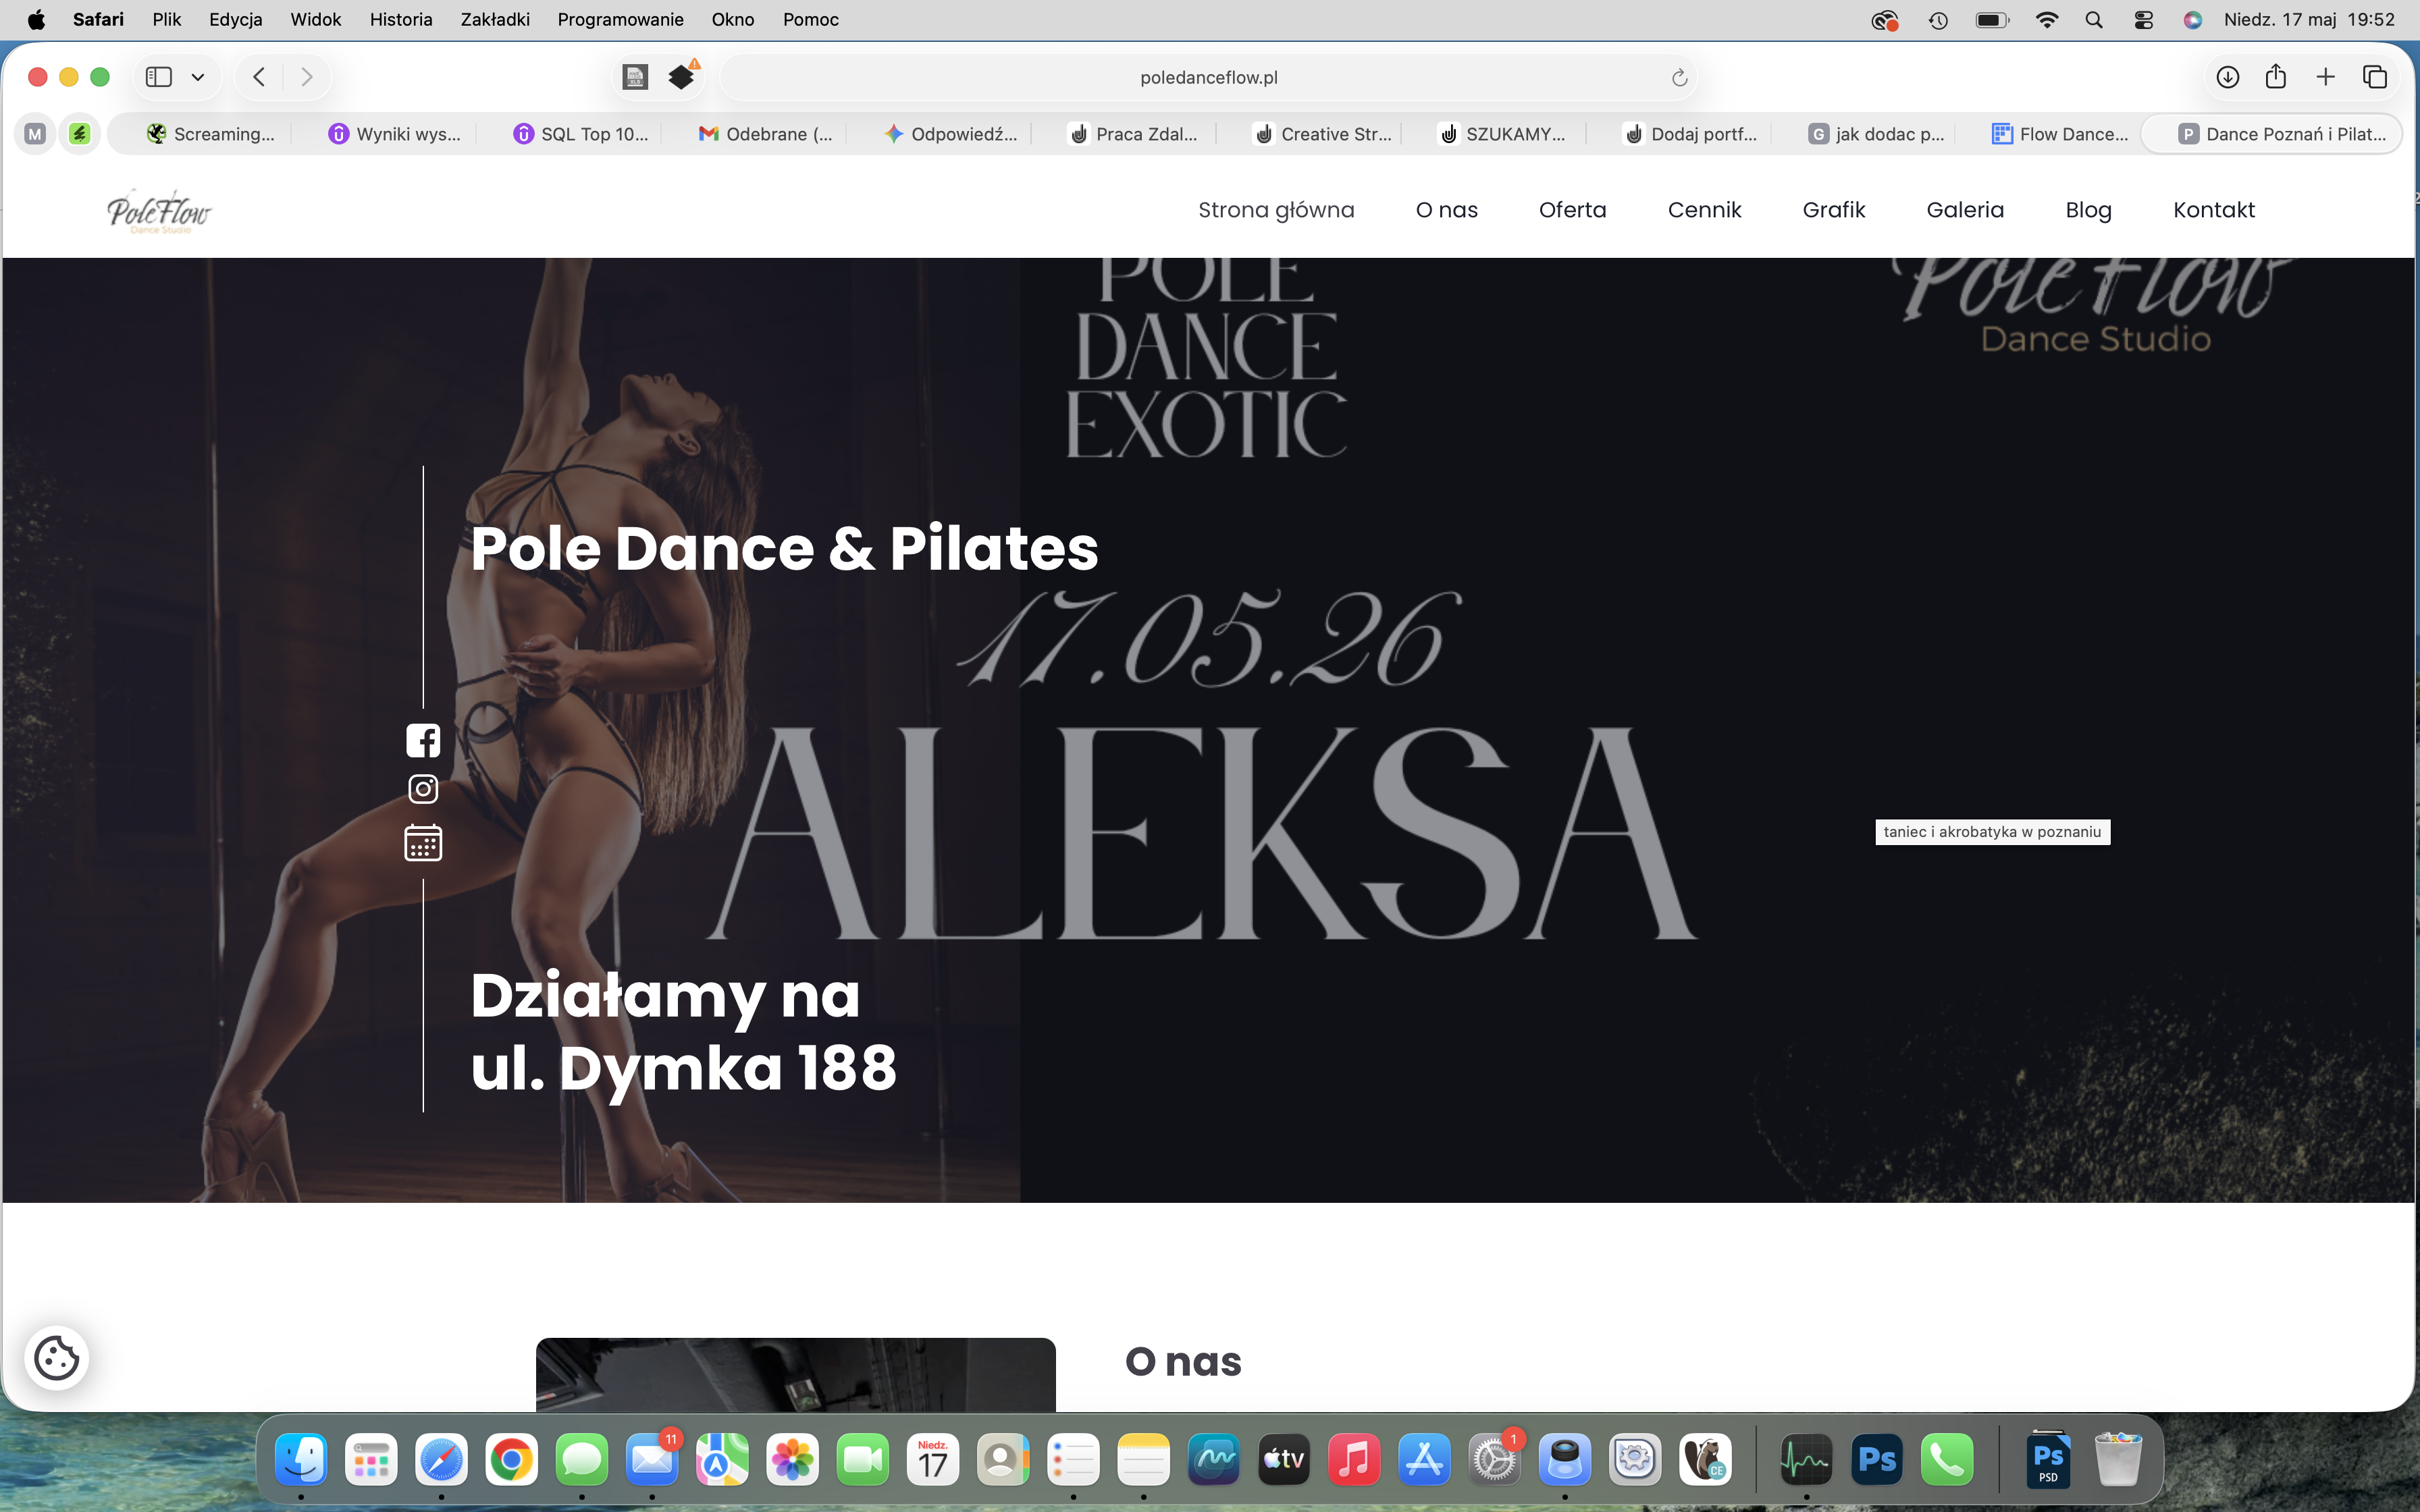2420x1512 pixels.
Task: Open Control Center in the menu bar
Action: click(x=2143, y=20)
